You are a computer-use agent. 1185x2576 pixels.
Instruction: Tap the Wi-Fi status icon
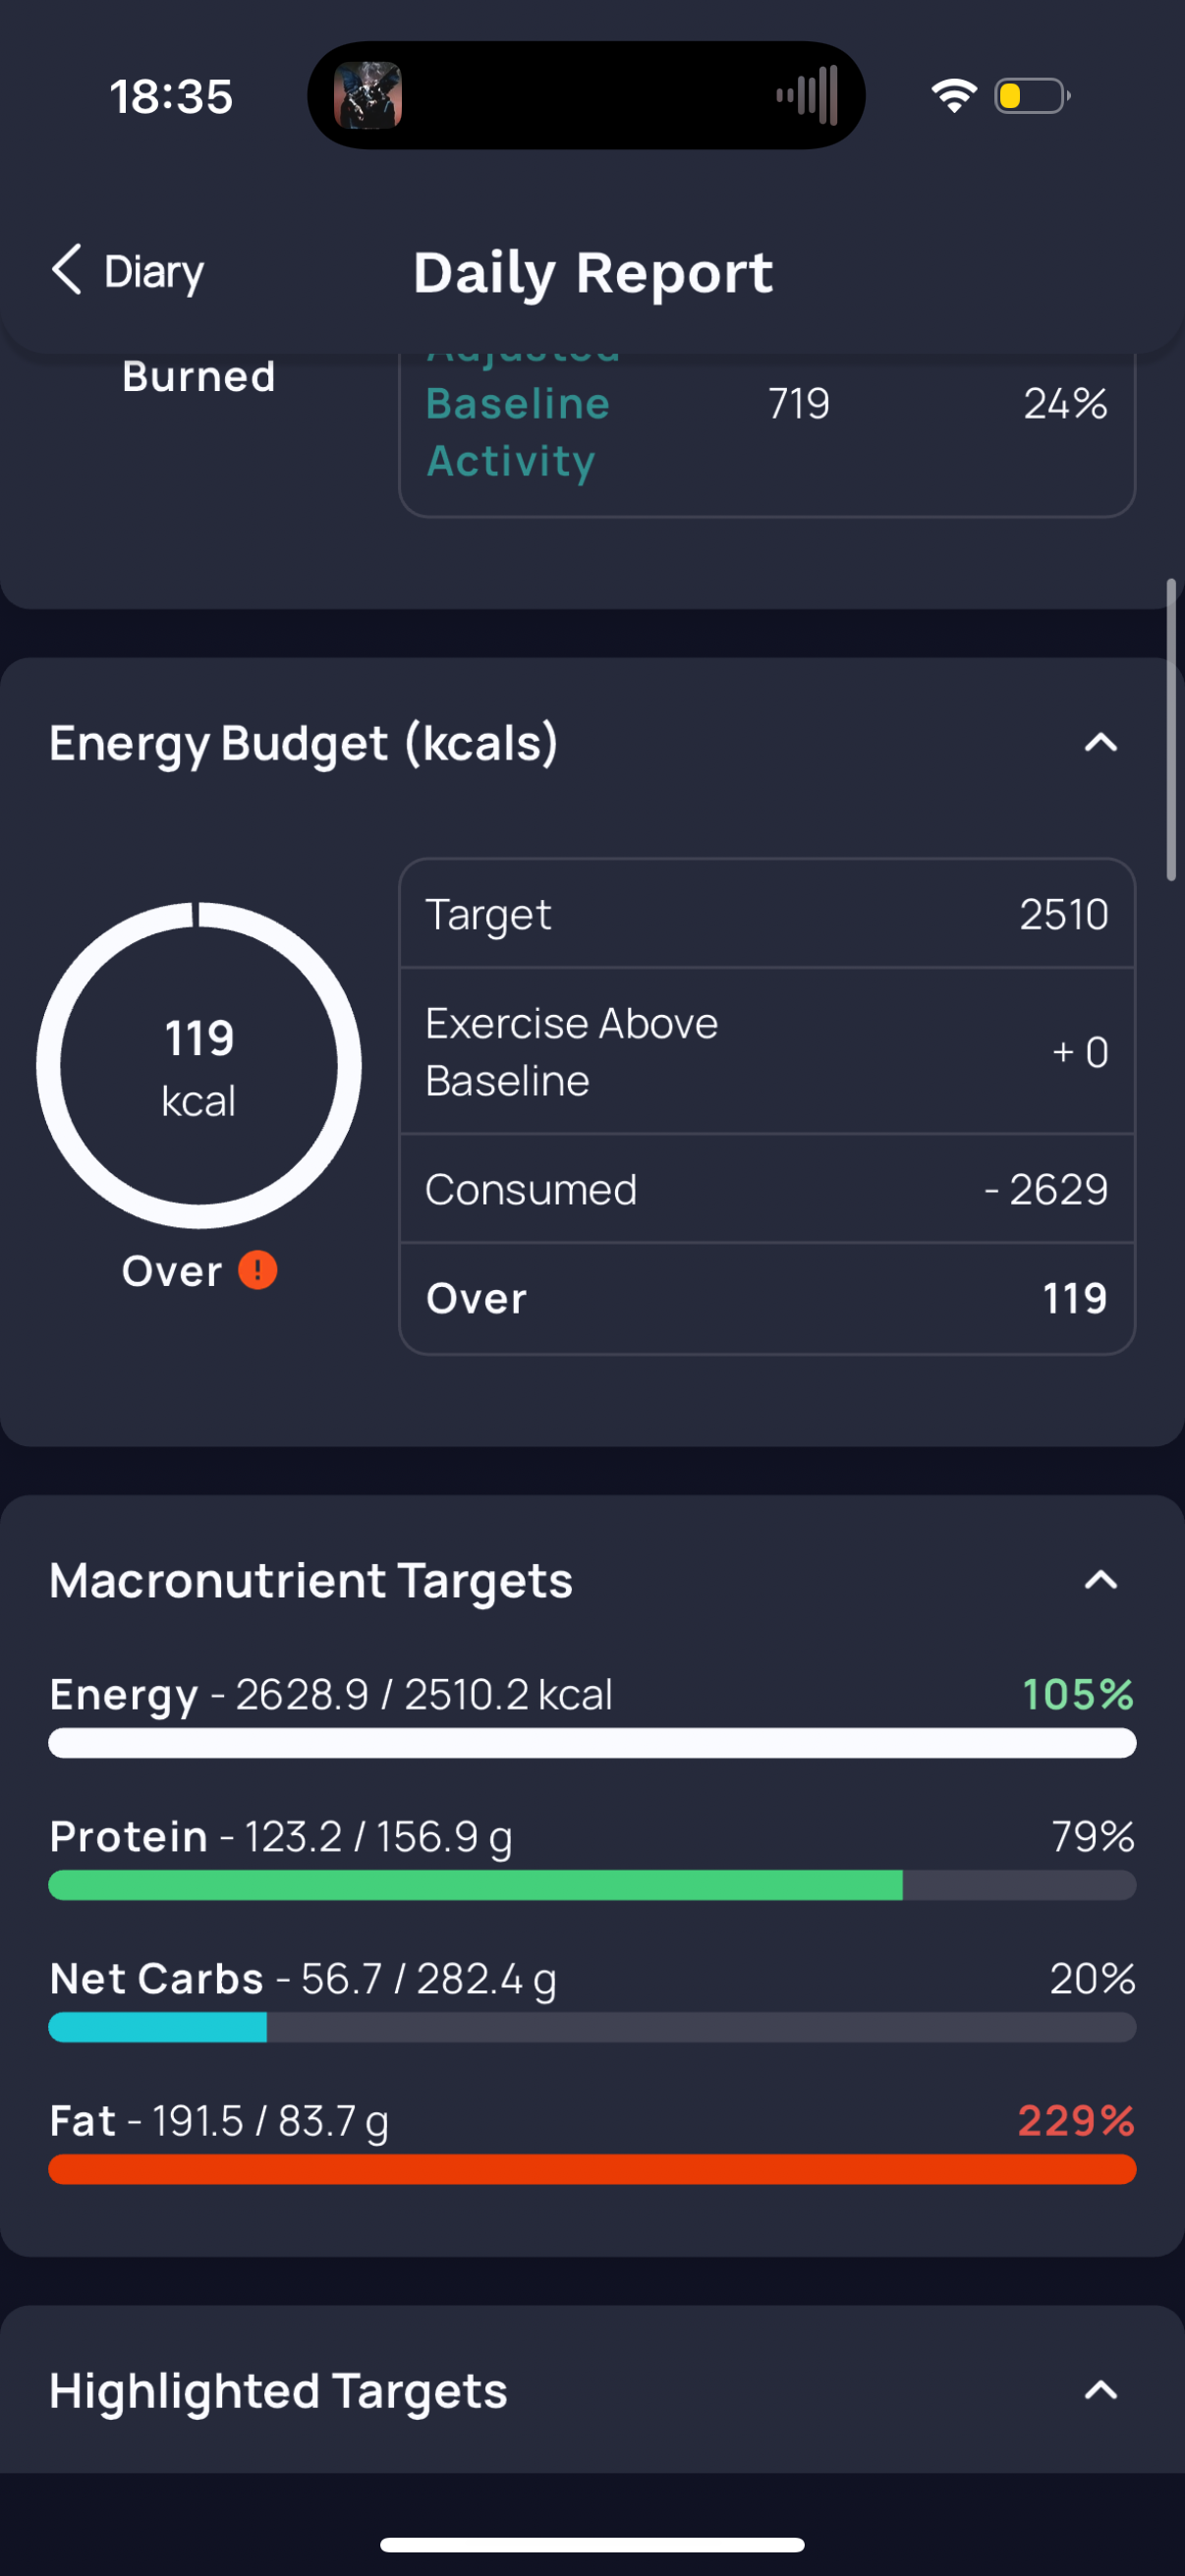pos(954,96)
